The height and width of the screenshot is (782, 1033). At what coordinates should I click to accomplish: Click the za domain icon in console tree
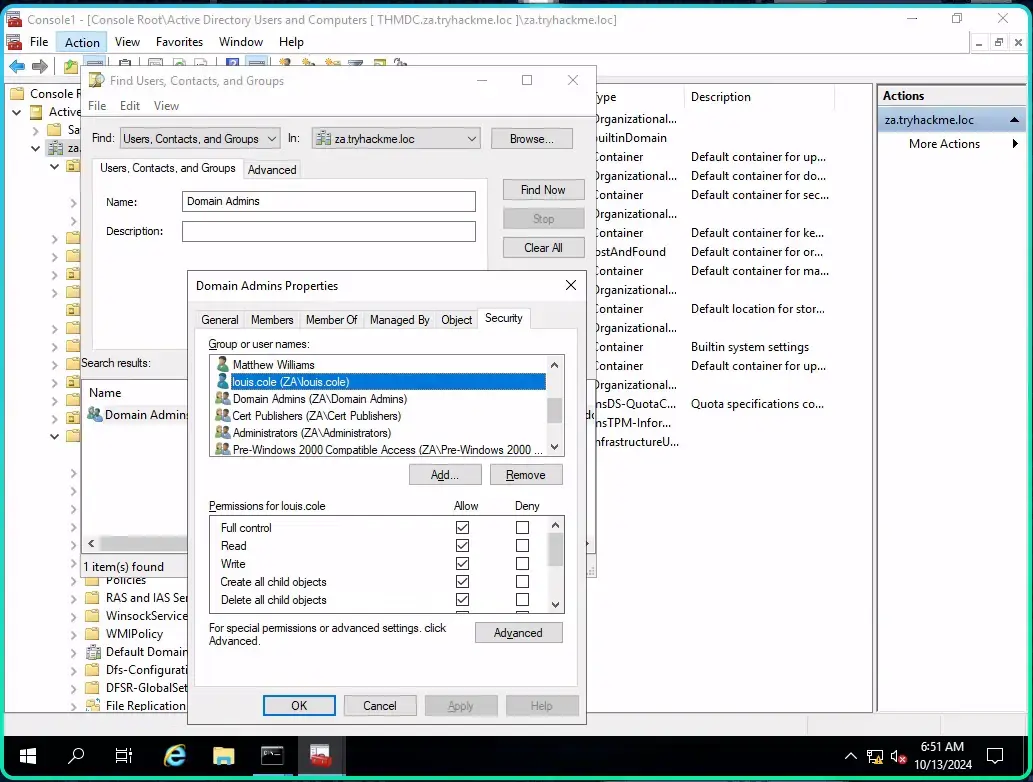[x=55, y=148]
